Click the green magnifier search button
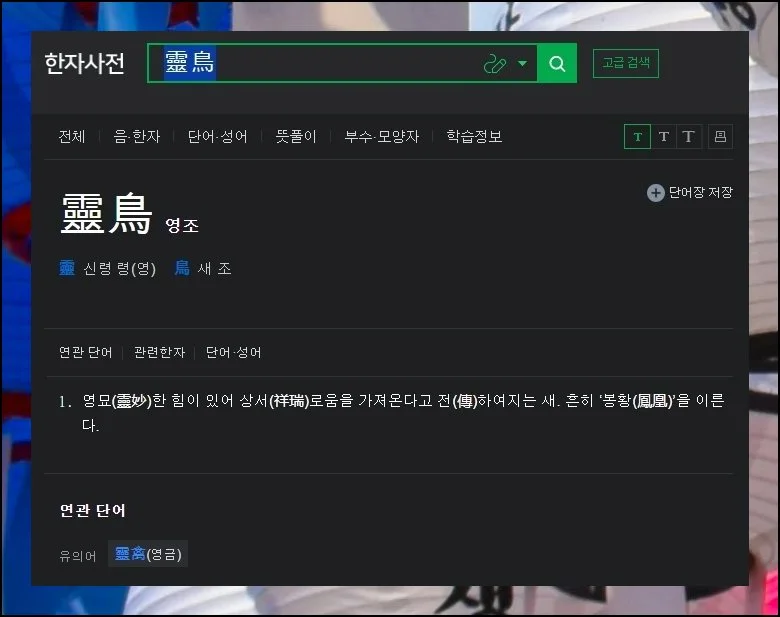780x617 pixels. pyautogui.click(x=557, y=63)
